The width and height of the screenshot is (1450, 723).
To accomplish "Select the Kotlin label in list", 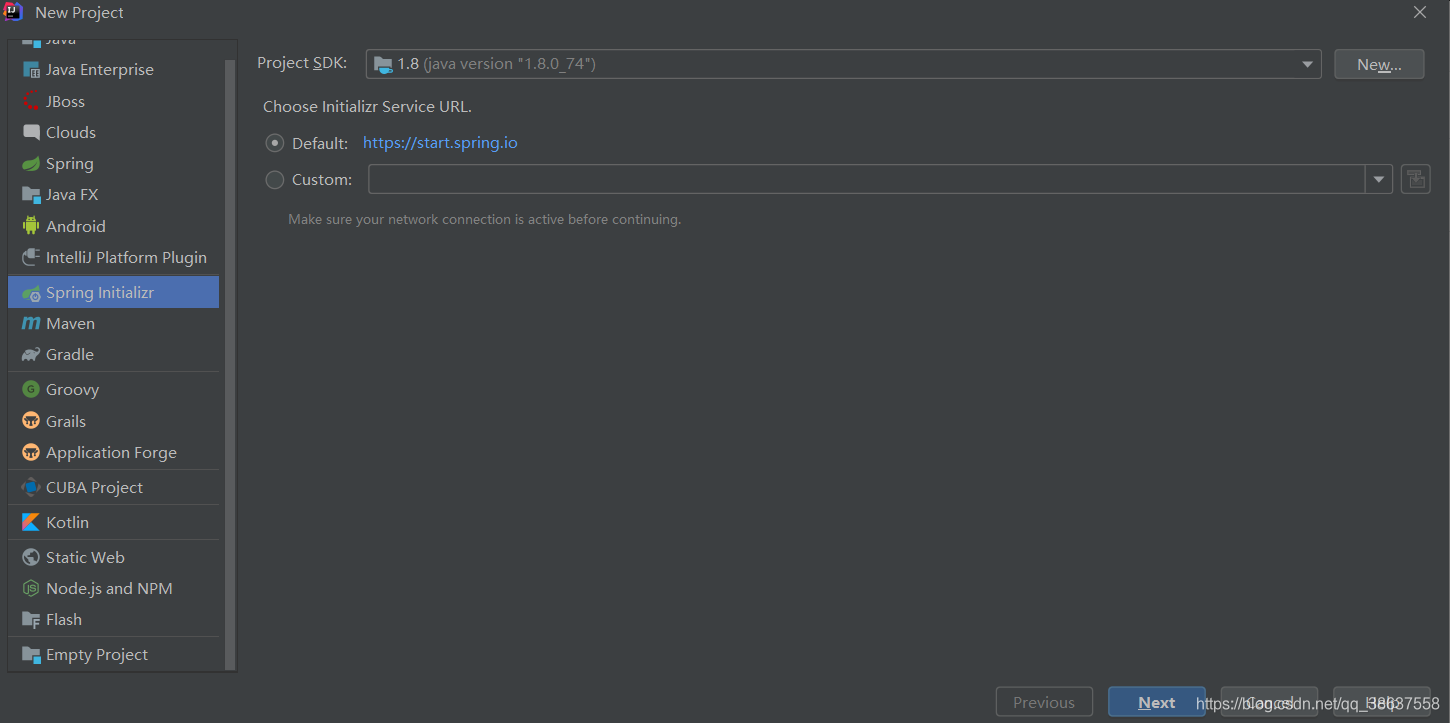I will (67, 522).
